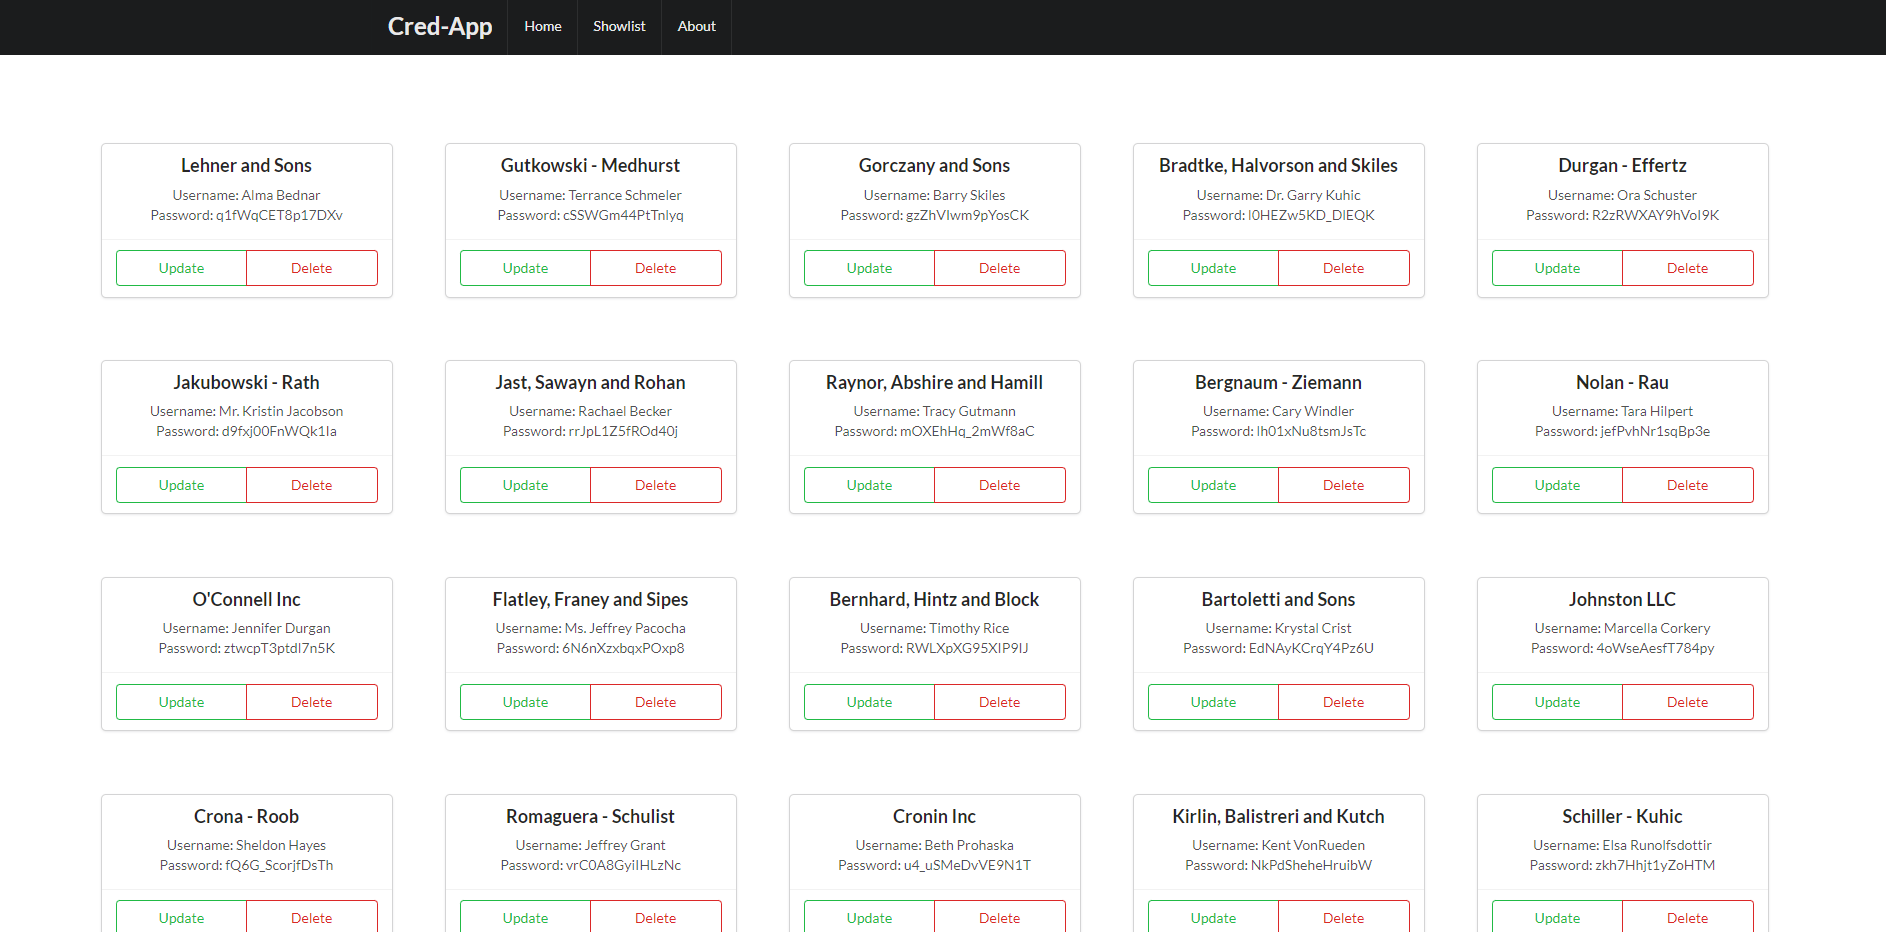Update the Jast, Sawayn and Rohan card
This screenshot has height=932, width=1886.
pyautogui.click(x=524, y=484)
